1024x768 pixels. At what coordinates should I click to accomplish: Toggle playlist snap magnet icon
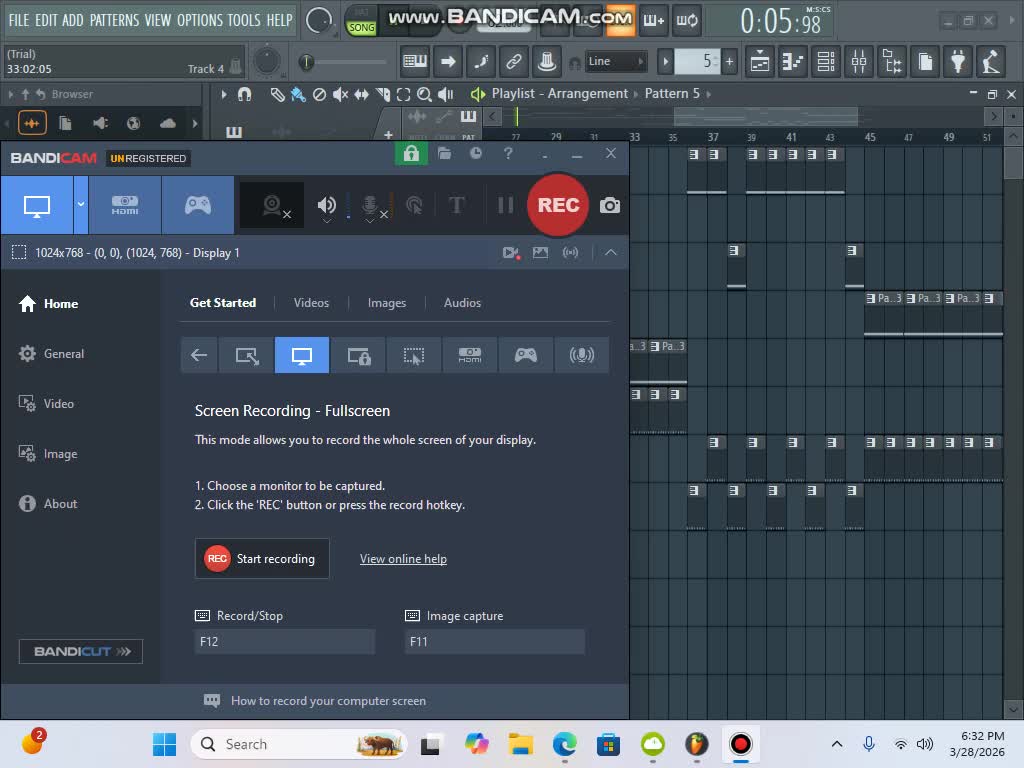[244, 95]
